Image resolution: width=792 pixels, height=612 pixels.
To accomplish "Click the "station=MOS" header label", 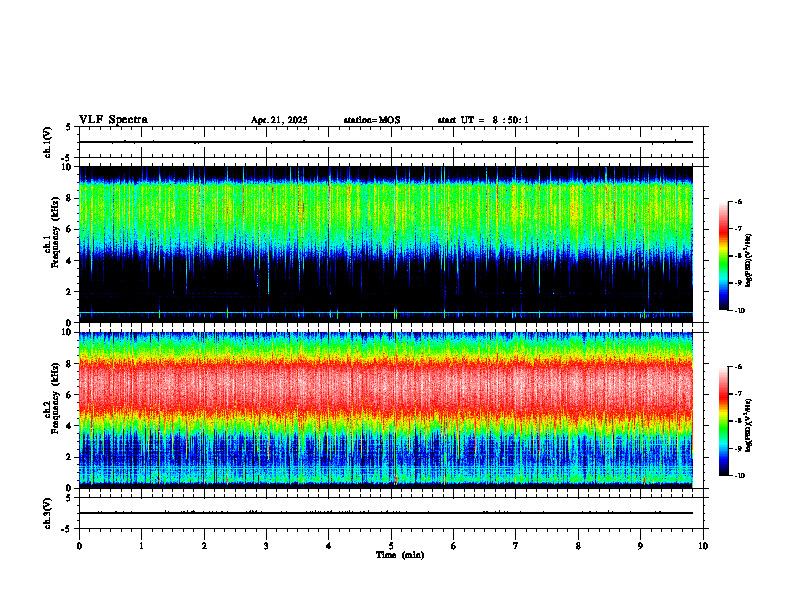I will coord(372,120).
